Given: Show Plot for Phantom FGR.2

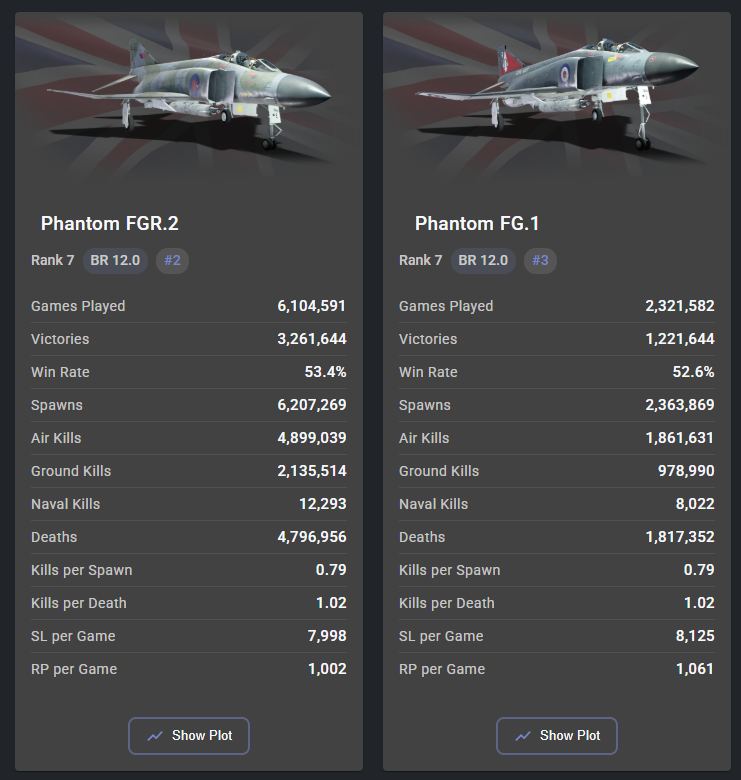Looking at the screenshot, I should click(x=189, y=735).
